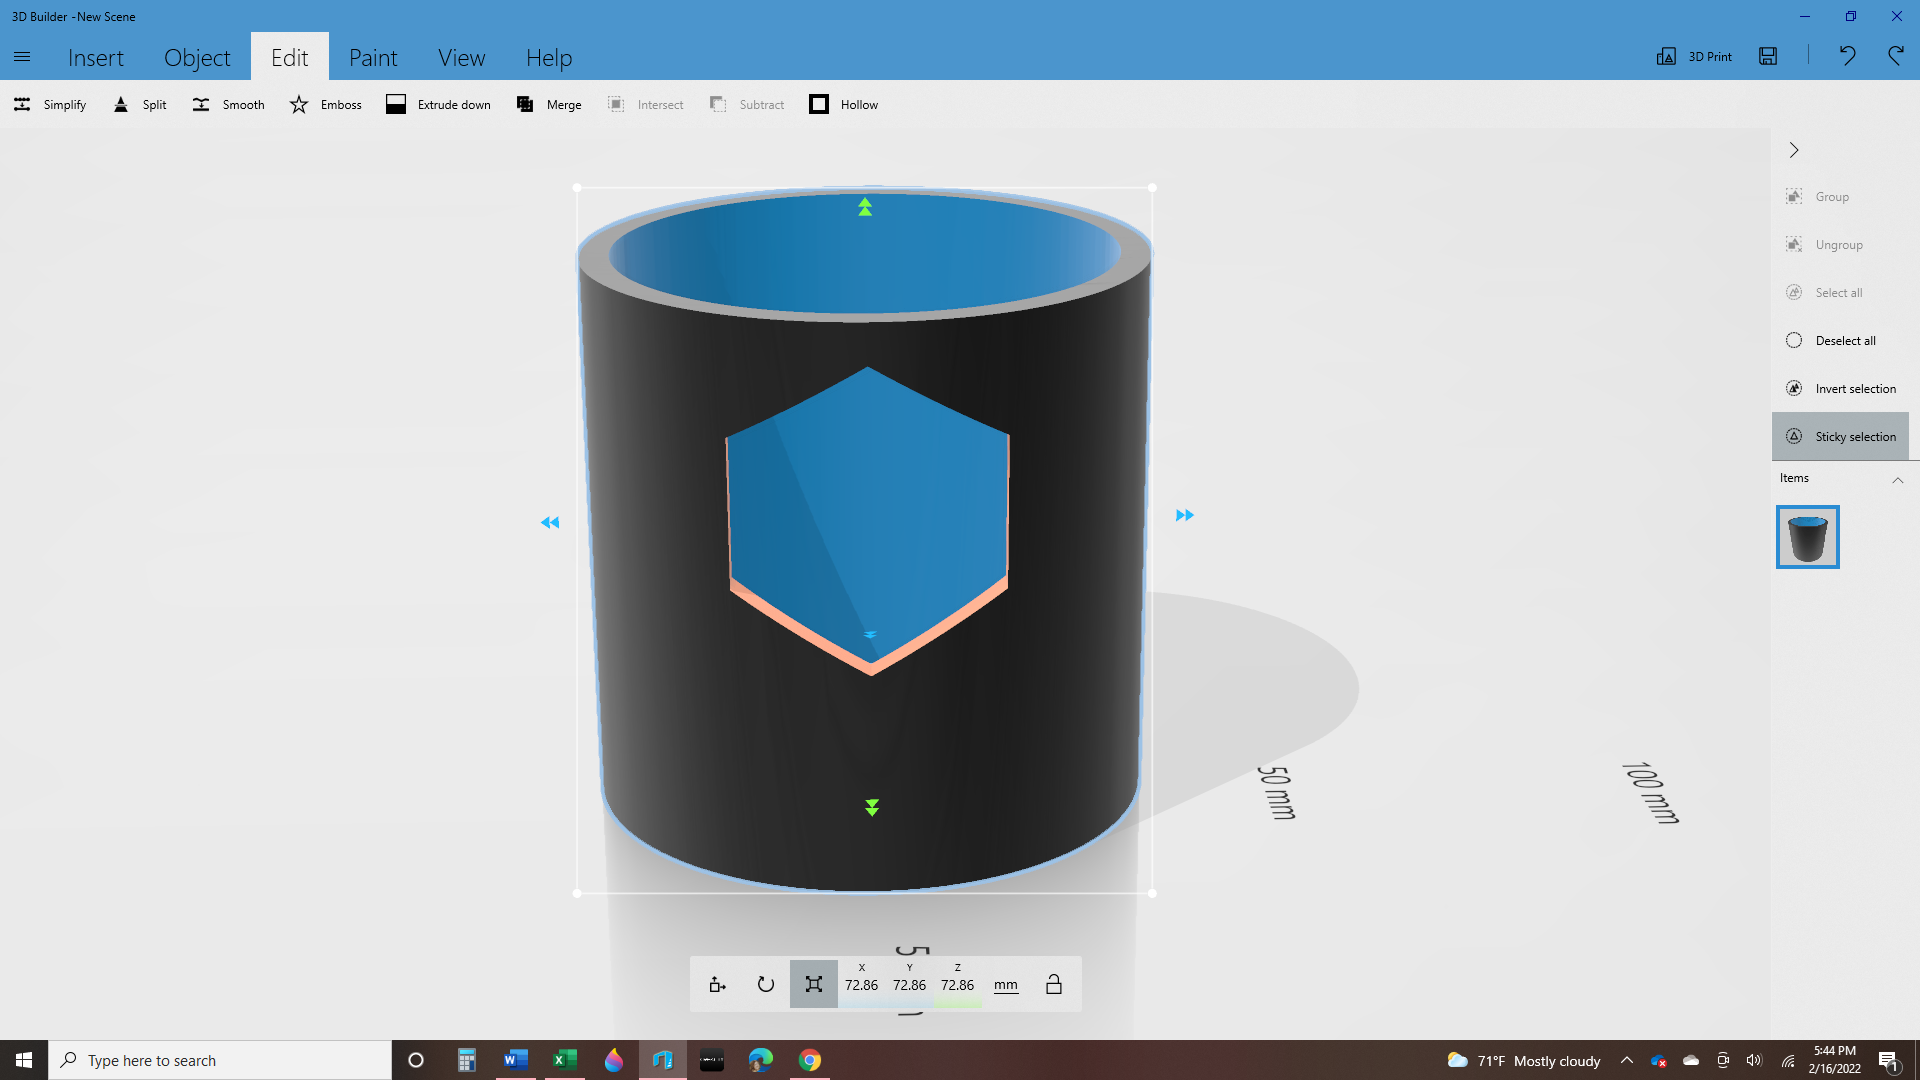Collapse the Items section chevron
Screen dimensions: 1920x1080
pos(1897,480)
